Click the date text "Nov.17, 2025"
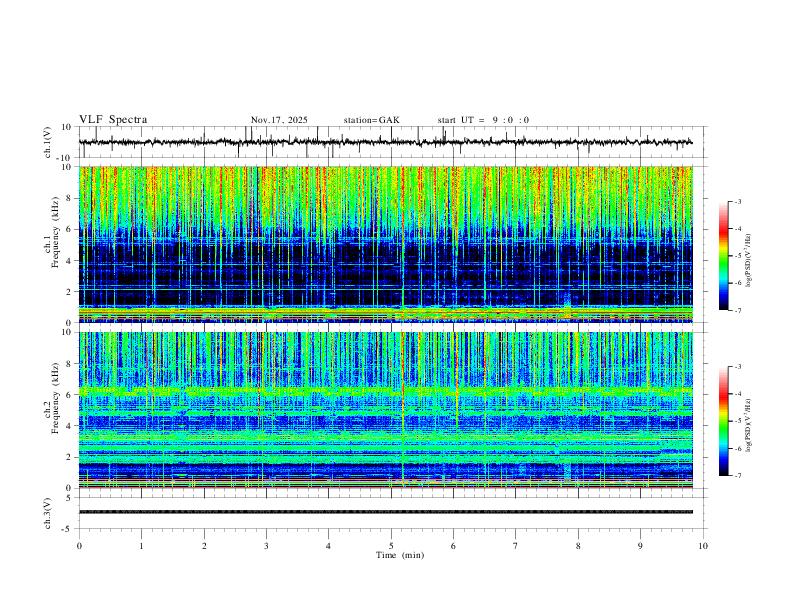Screen dimensions: 792x612 click(279, 120)
